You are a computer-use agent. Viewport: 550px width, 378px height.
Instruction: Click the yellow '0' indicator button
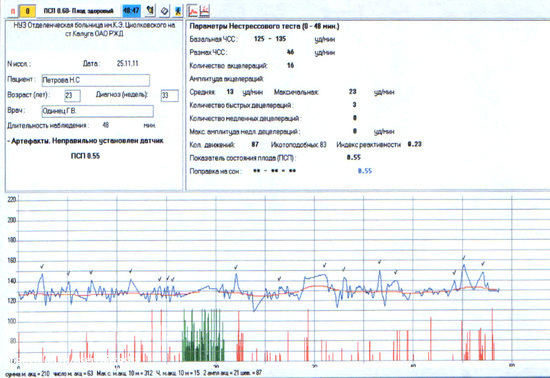click(27, 11)
